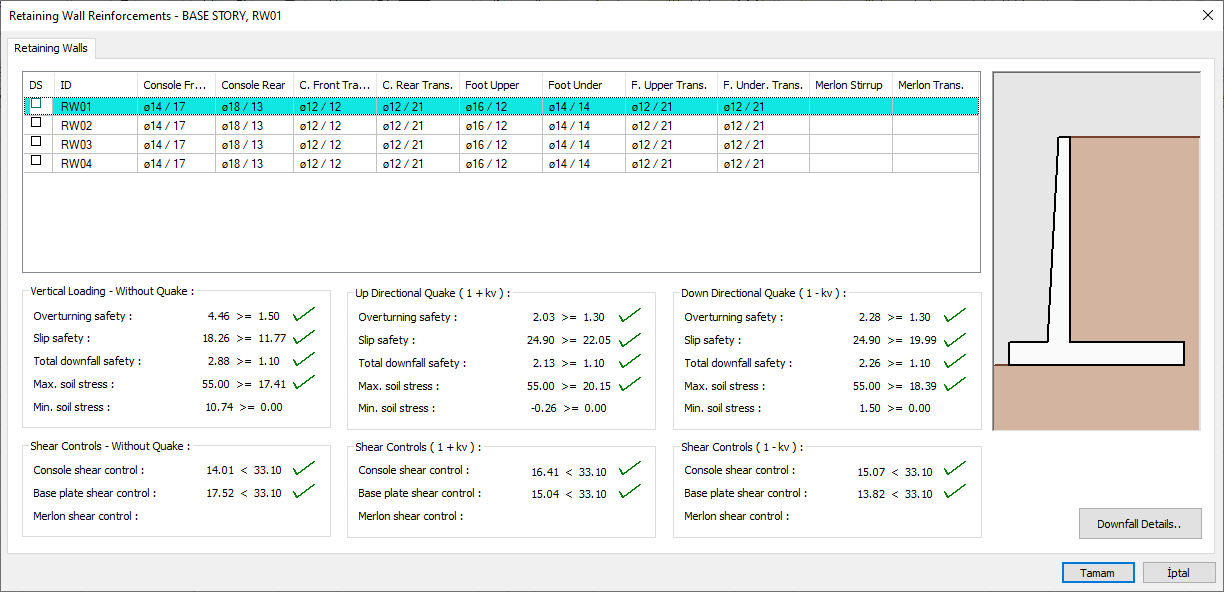Click checkmark next to Console shear control (1 + kv)
Image resolution: width=1224 pixels, height=592 pixels.
click(629, 469)
